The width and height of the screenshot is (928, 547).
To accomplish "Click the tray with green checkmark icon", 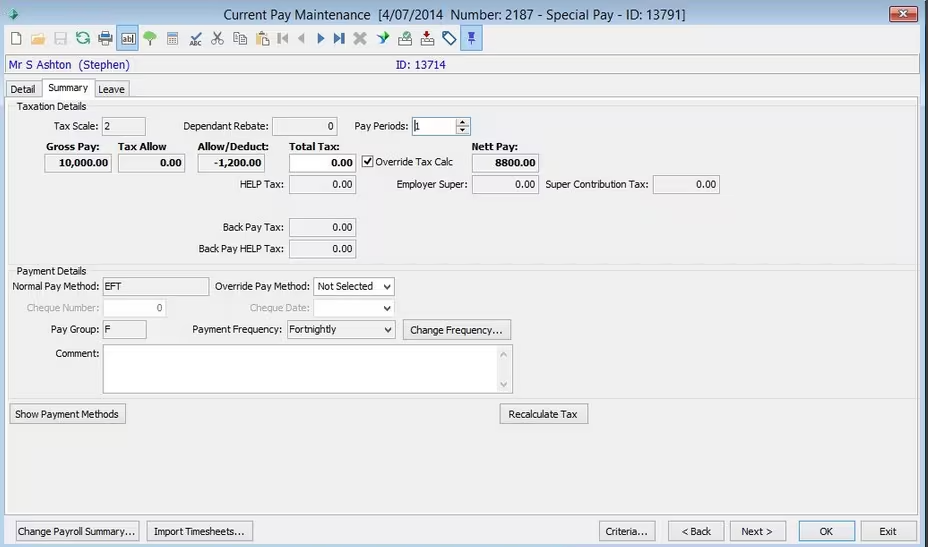I will click(405, 38).
